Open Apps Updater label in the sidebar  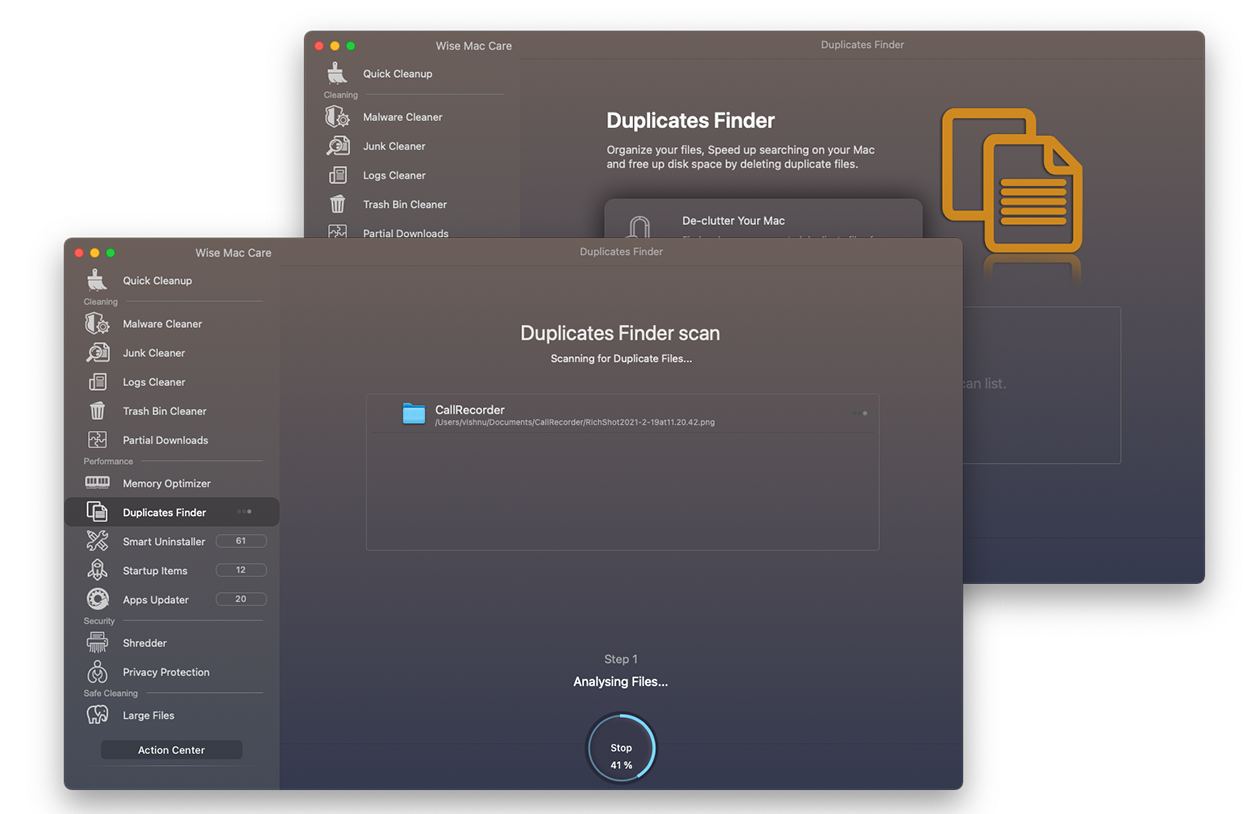[x=155, y=599]
